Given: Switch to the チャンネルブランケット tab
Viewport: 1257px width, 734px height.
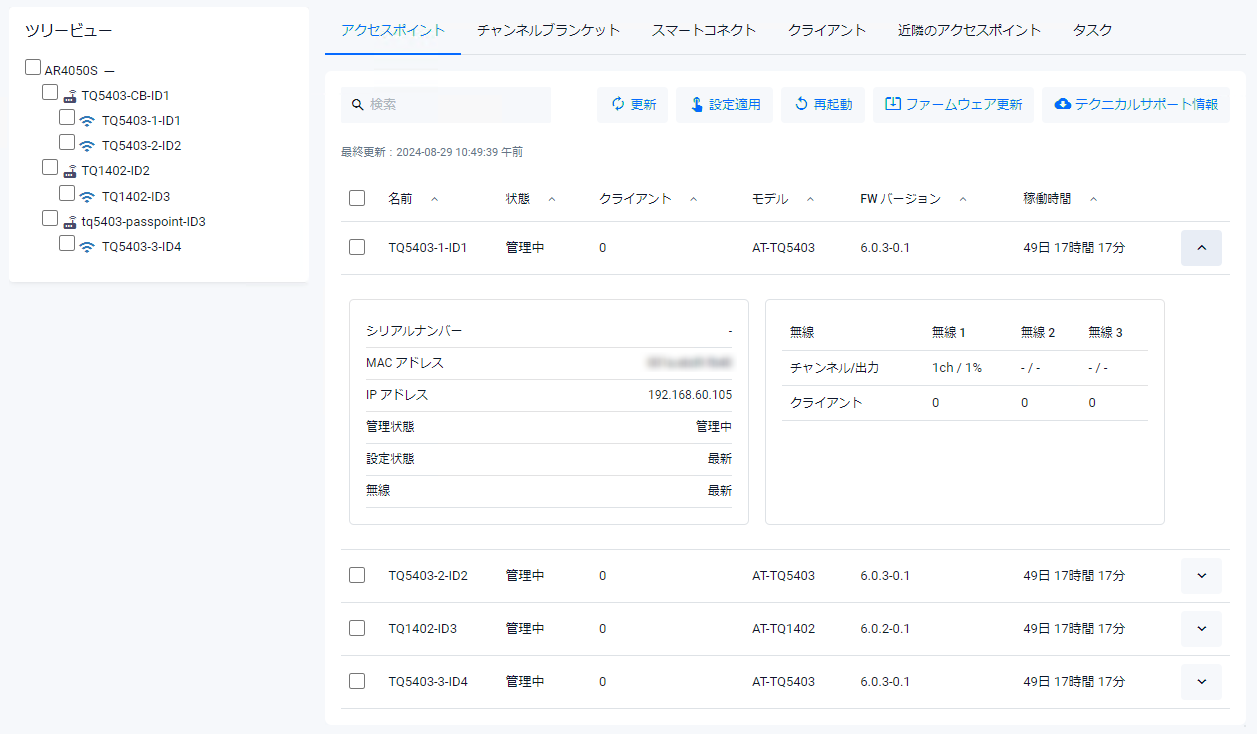Looking at the screenshot, I should pyautogui.click(x=548, y=30).
